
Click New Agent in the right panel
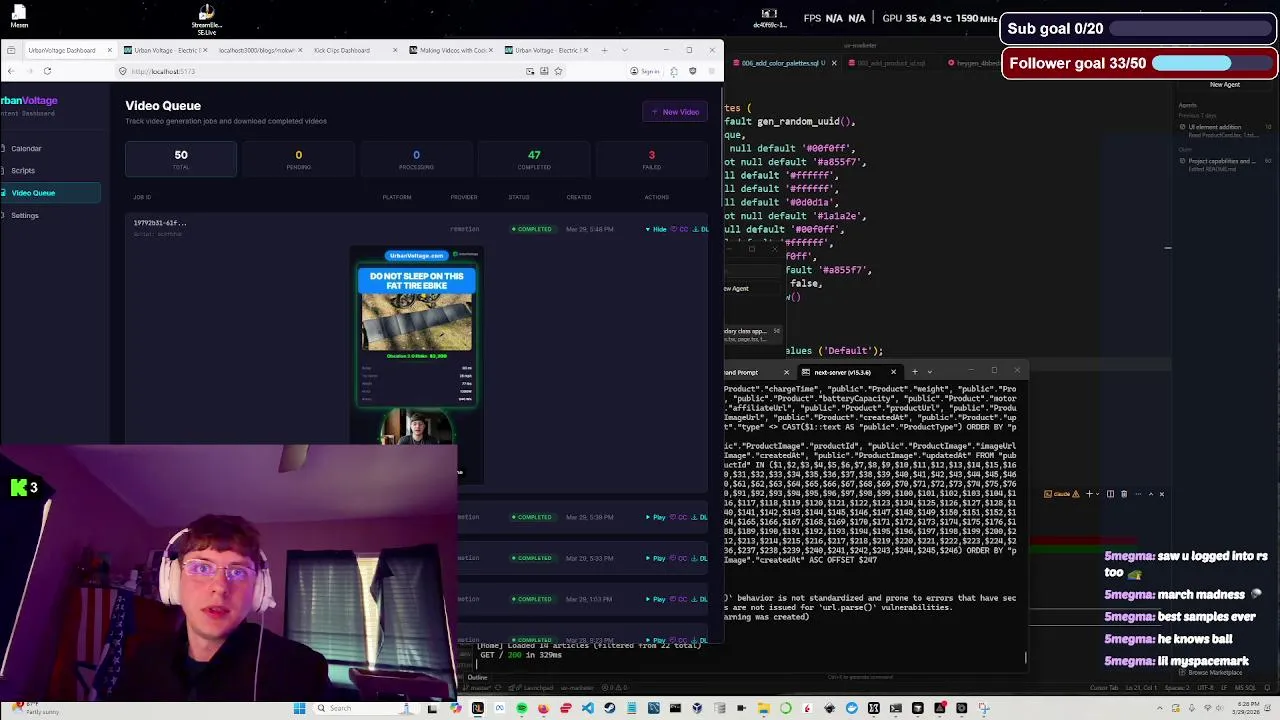(x=1224, y=85)
